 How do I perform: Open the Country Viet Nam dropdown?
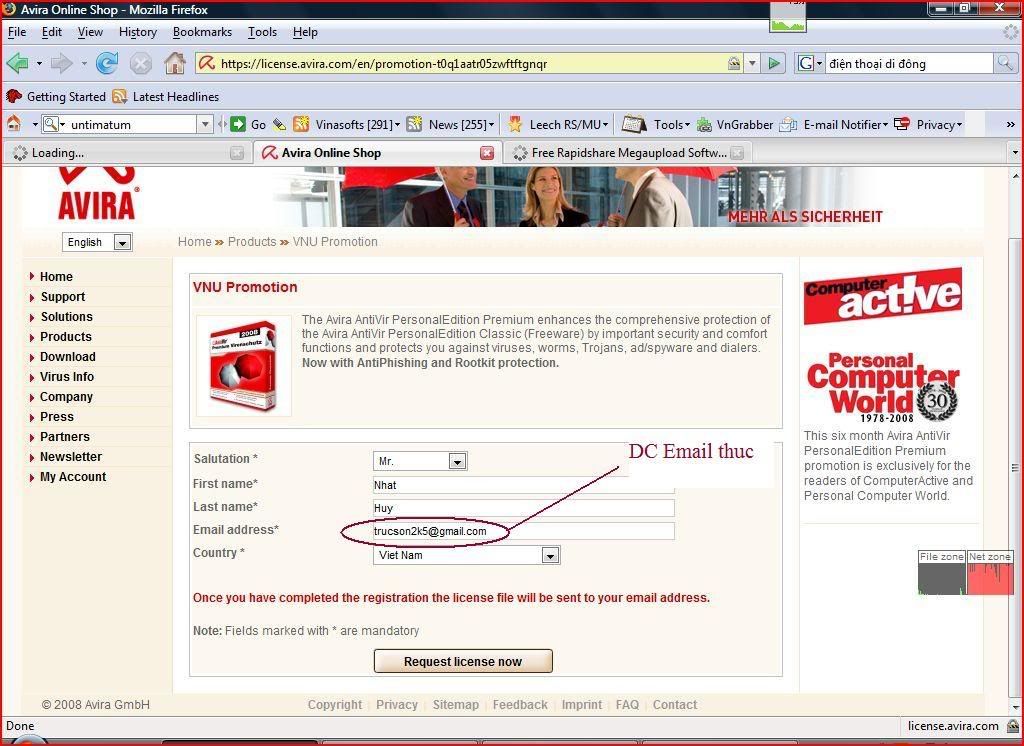pos(466,555)
